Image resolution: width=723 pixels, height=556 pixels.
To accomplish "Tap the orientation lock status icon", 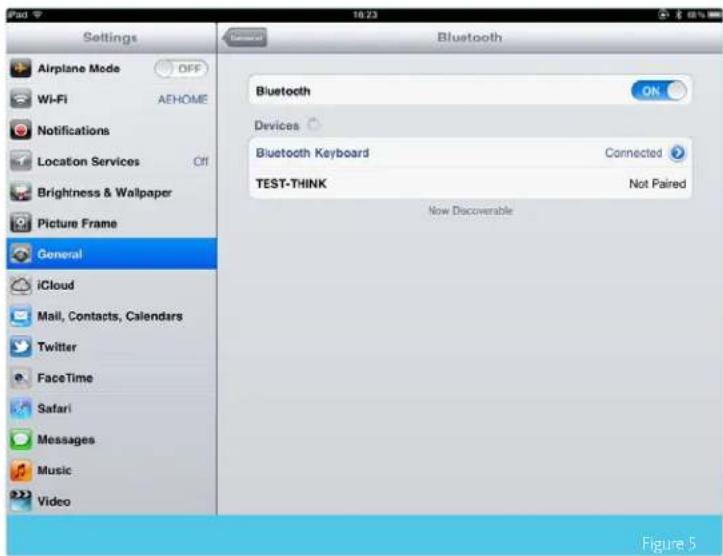I will point(663,15).
